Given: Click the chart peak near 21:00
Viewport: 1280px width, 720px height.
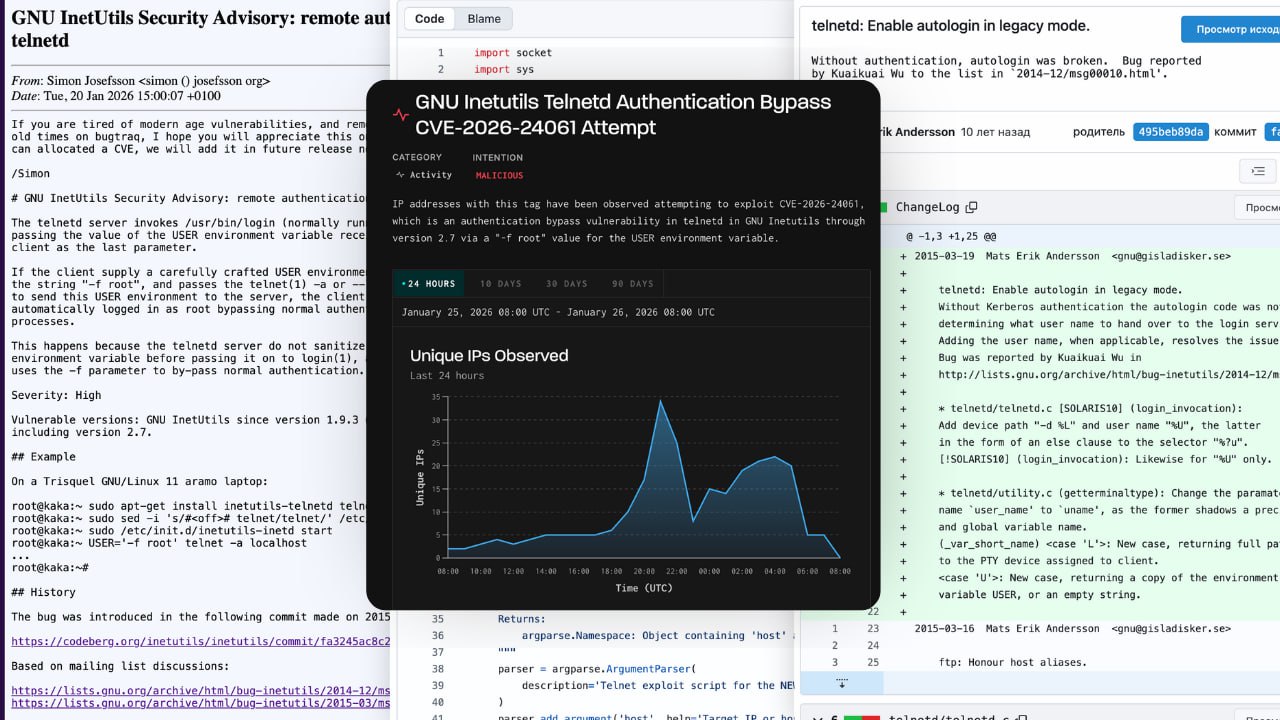Looking at the screenshot, I should coord(660,401).
